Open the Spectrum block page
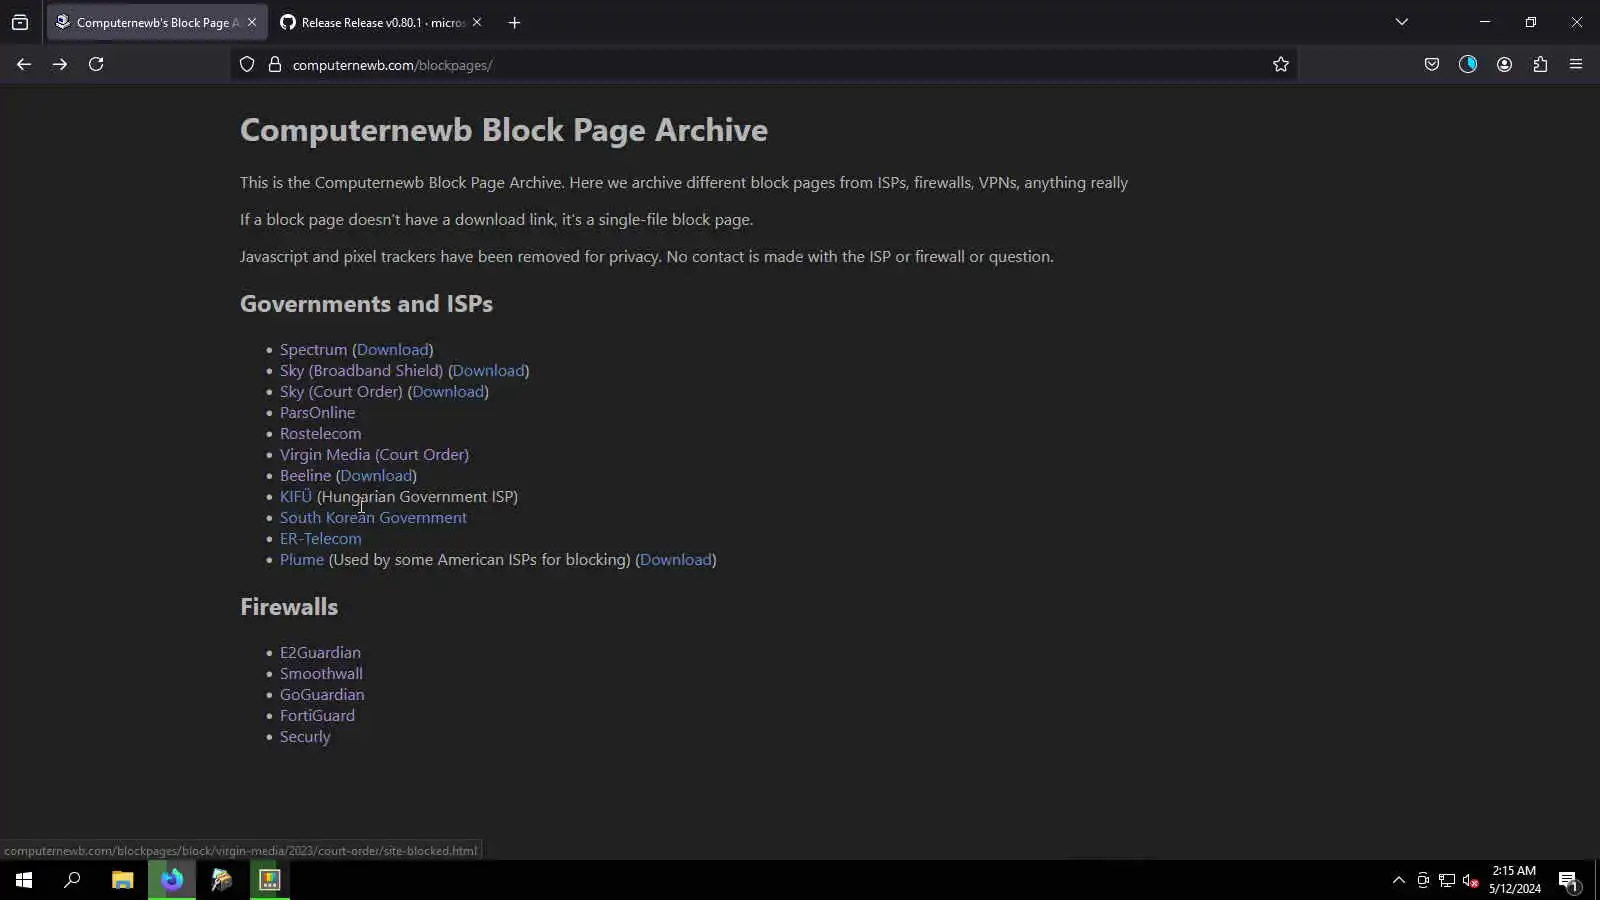The height and width of the screenshot is (900, 1600). click(x=313, y=349)
